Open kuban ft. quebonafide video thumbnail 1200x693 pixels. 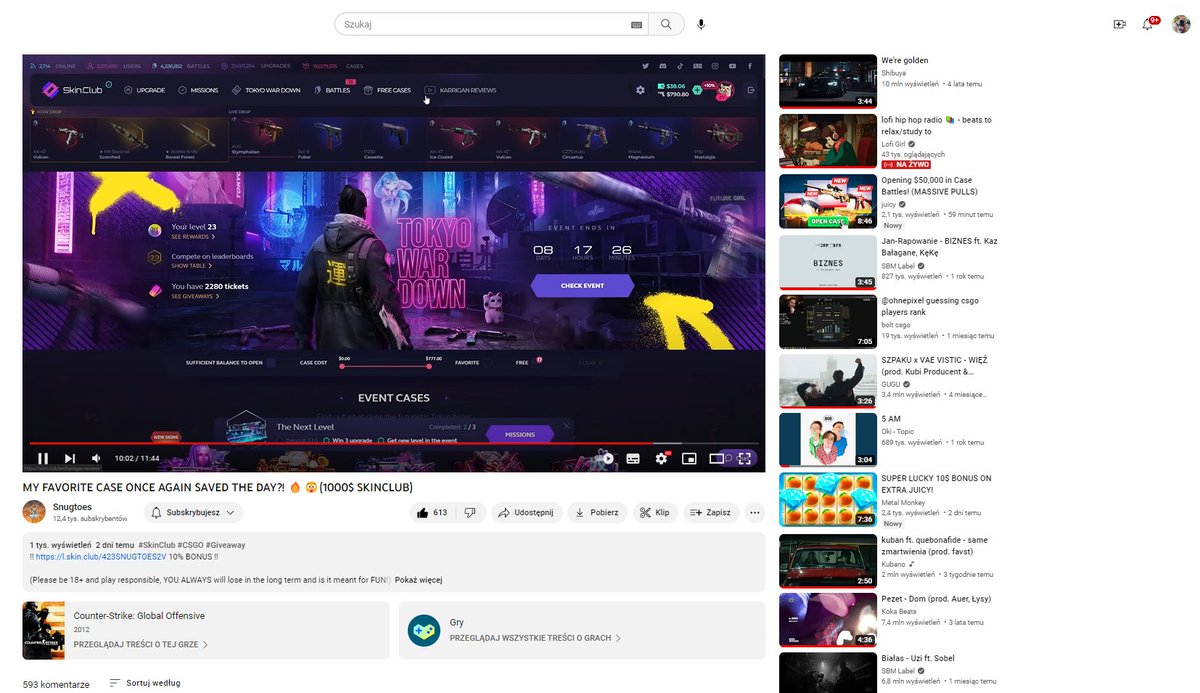(828, 561)
